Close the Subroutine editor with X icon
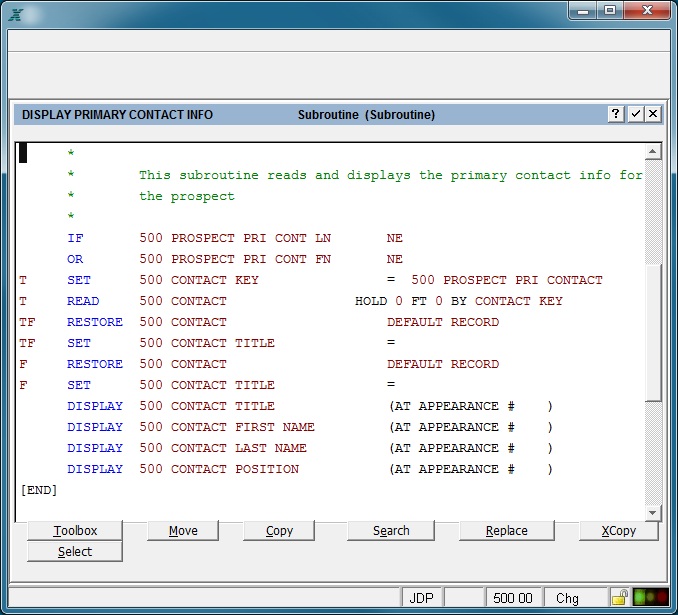Screen dimensions: 678x615 click(x=653, y=114)
